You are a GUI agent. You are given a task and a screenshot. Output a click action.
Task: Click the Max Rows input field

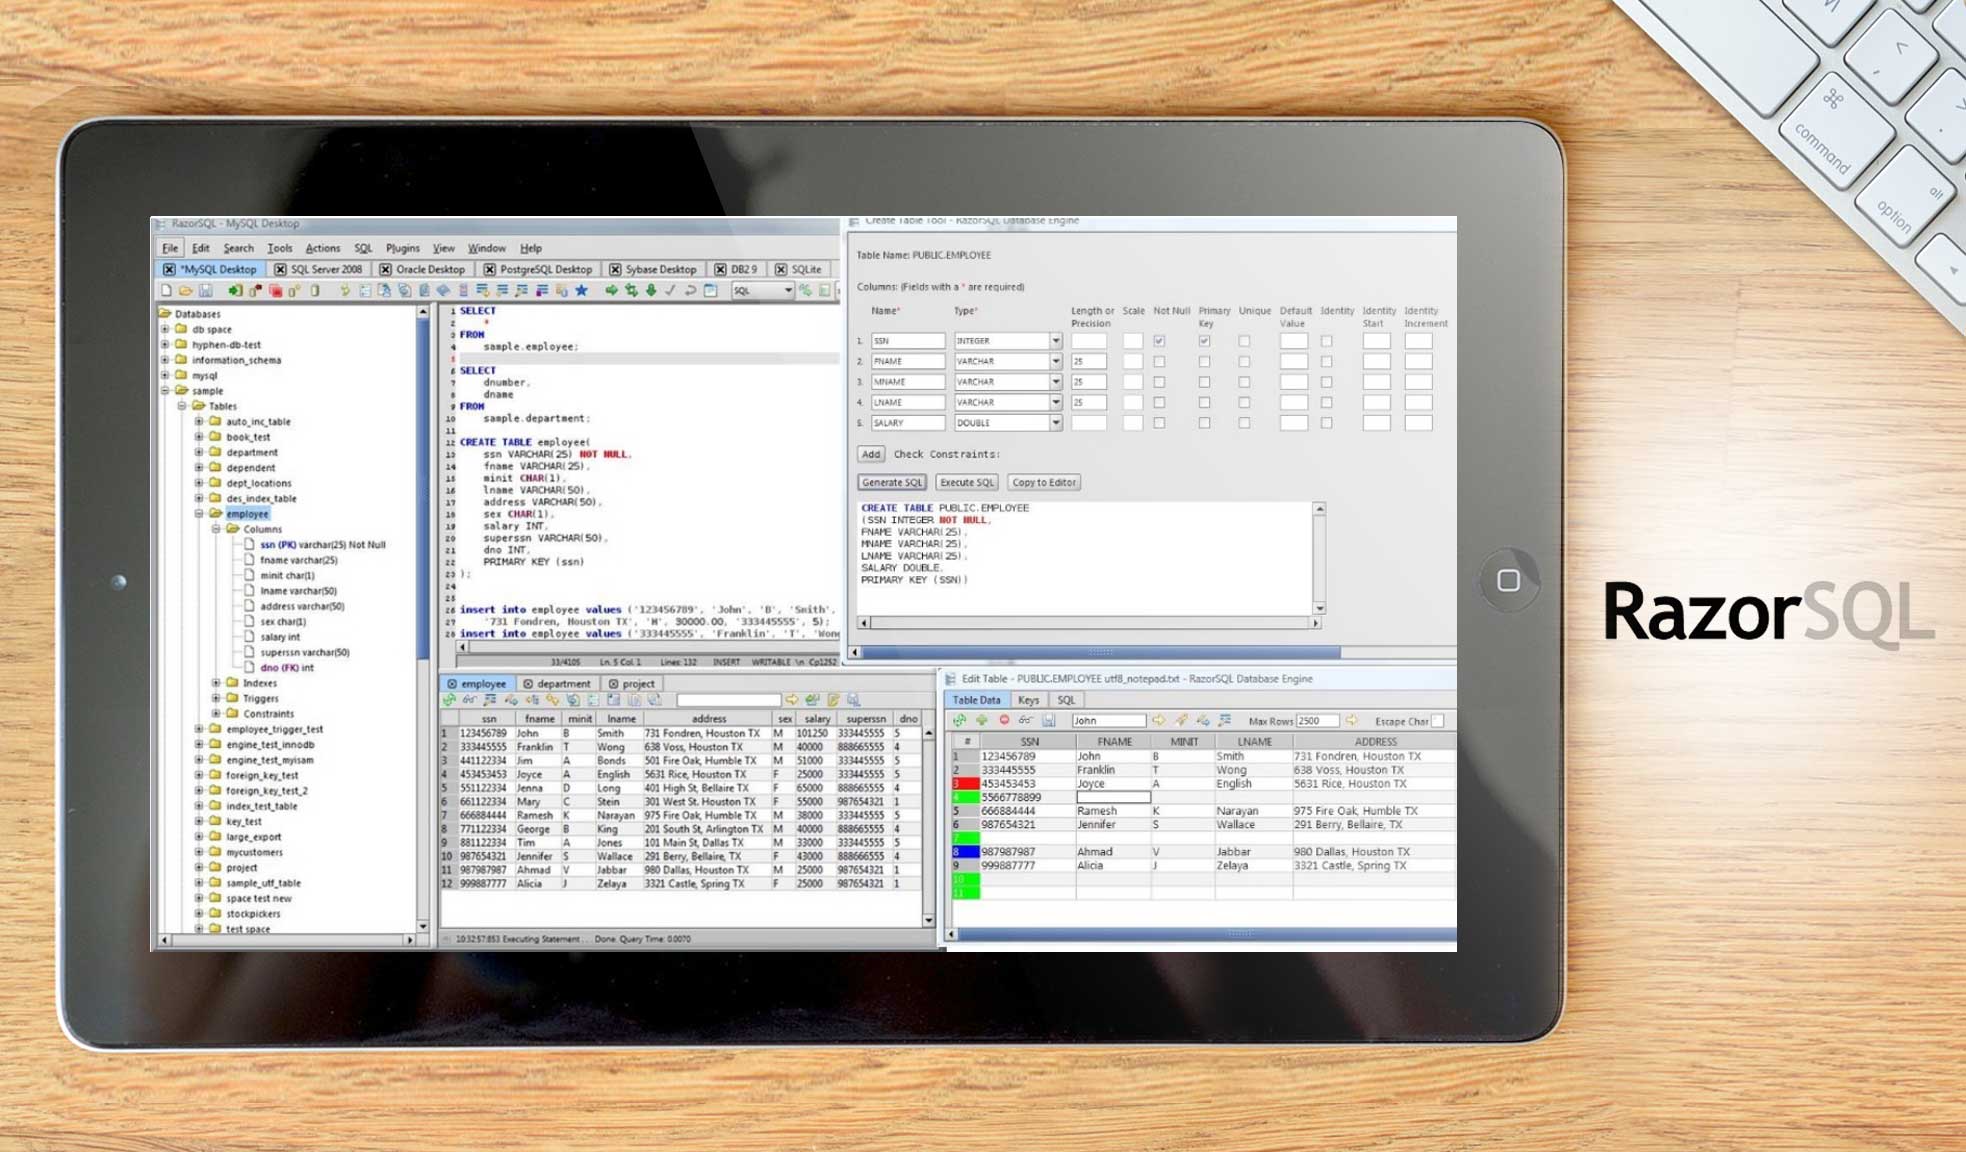1316,721
